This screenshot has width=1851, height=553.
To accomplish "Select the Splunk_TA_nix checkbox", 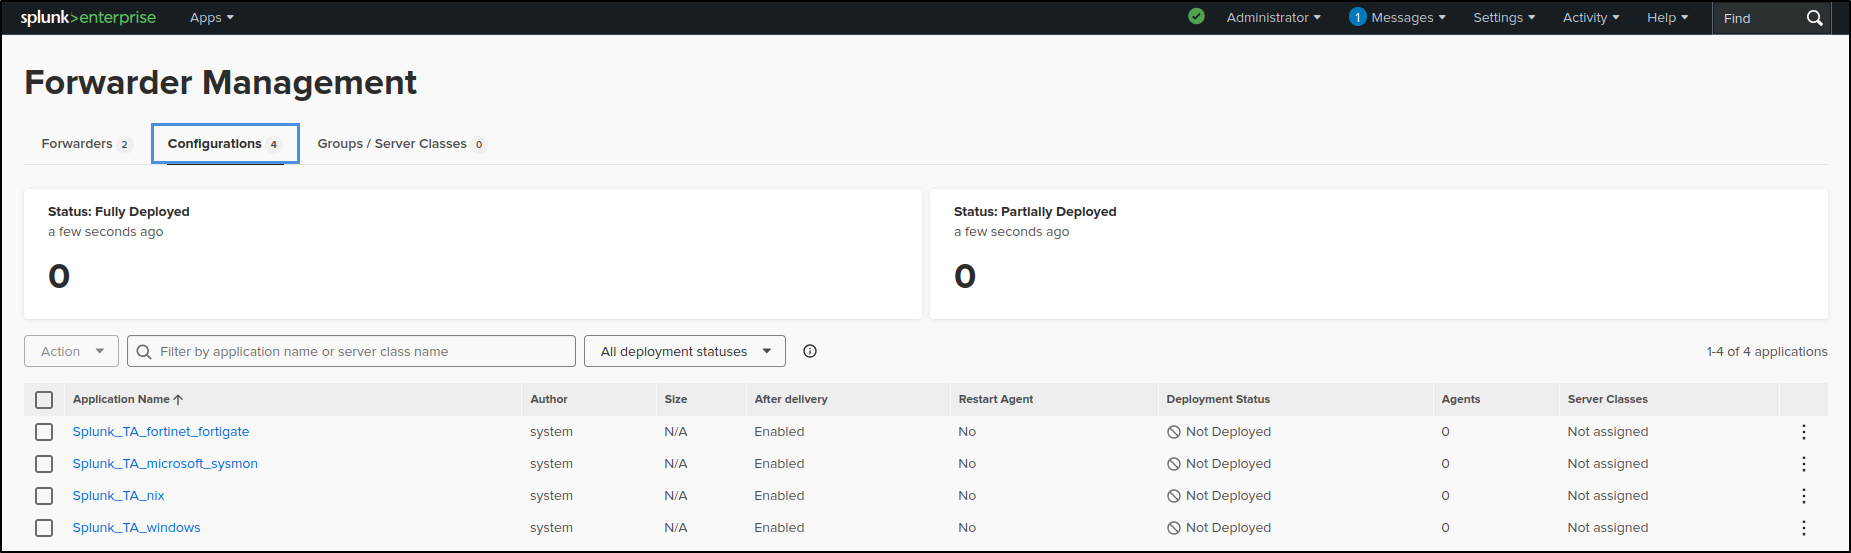I will tap(44, 496).
